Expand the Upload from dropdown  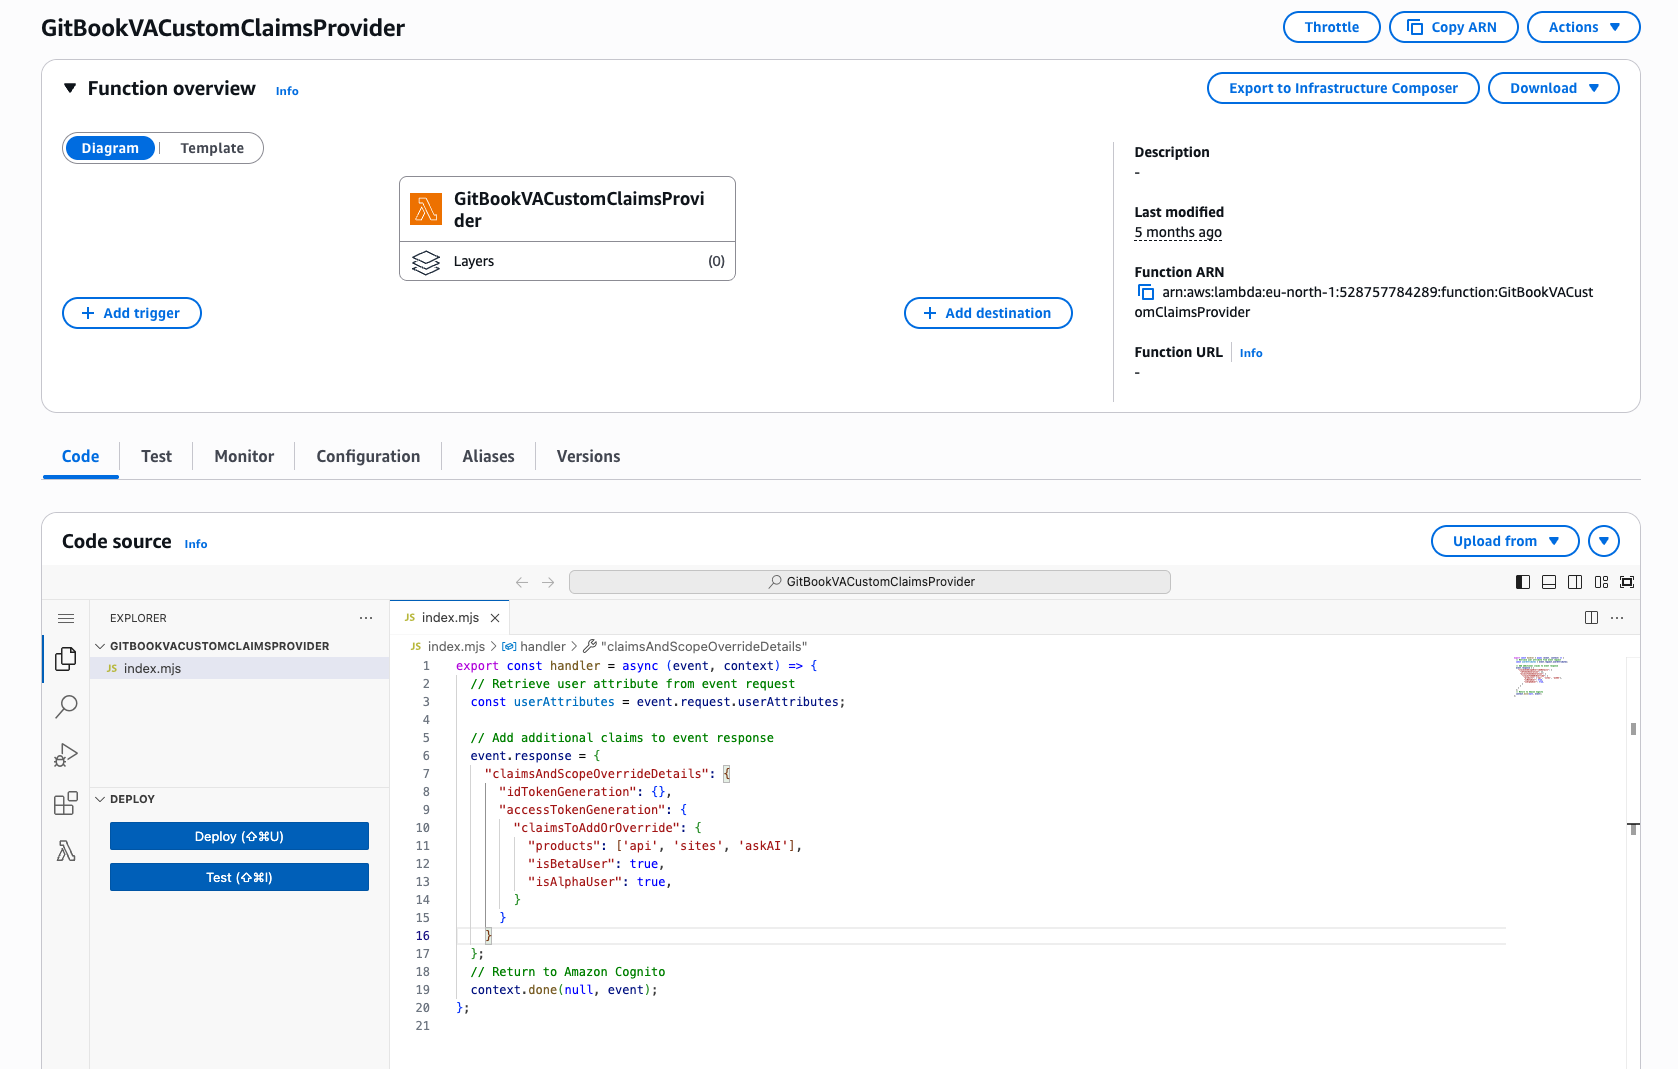1505,541
